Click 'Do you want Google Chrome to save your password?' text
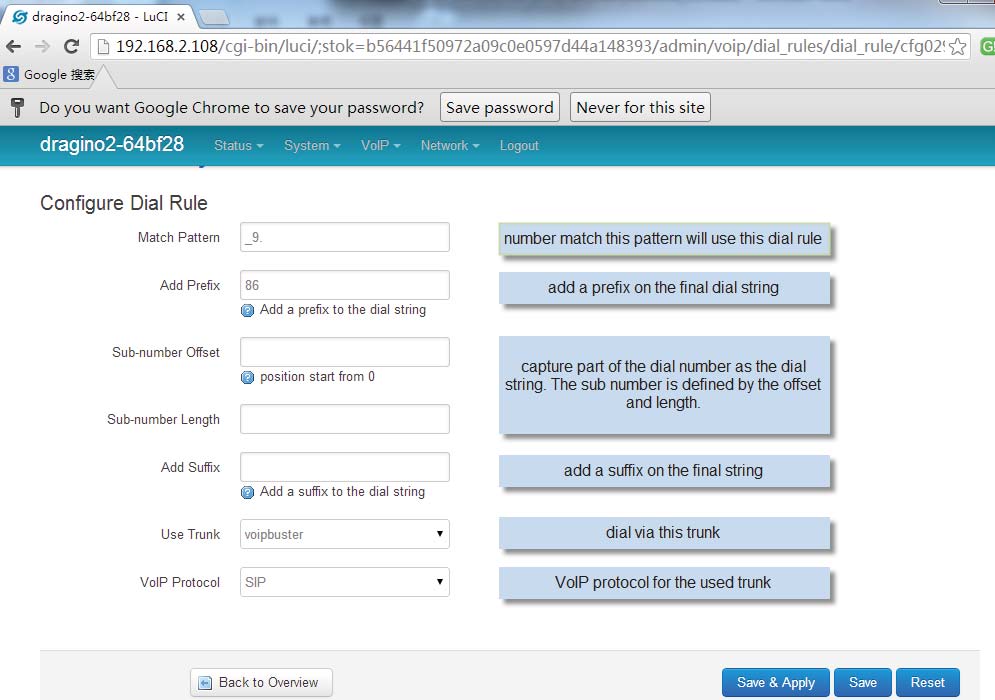The height and width of the screenshot is (700, 995). (232, 107)
